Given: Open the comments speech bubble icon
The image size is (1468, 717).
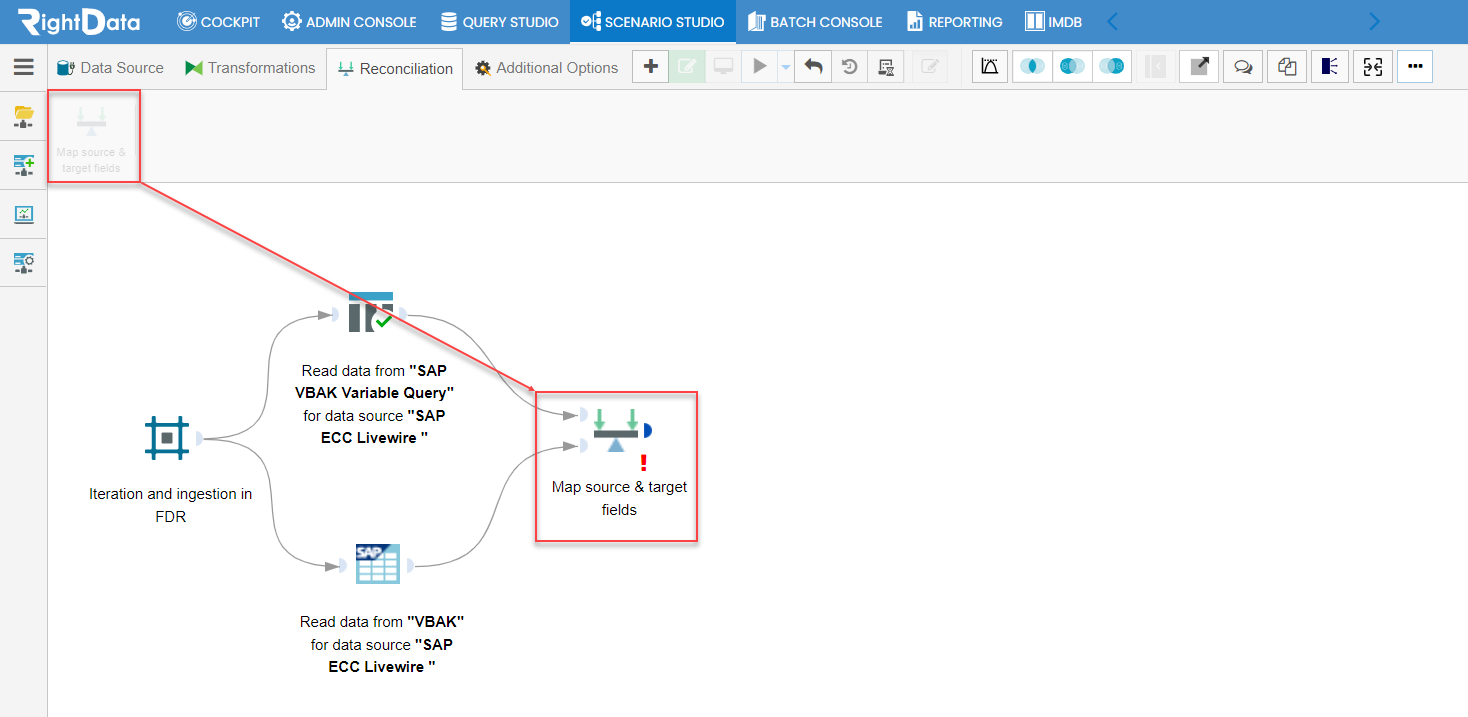Looking at the screenshot, I should pyautogui.click(x=1243, y=67).
